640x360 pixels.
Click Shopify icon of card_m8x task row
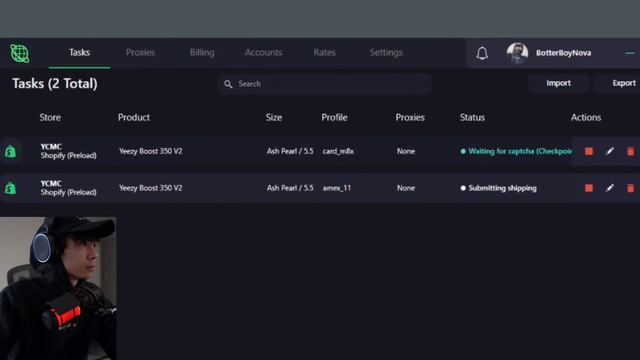pyautogui.click(x=10, y=151)
